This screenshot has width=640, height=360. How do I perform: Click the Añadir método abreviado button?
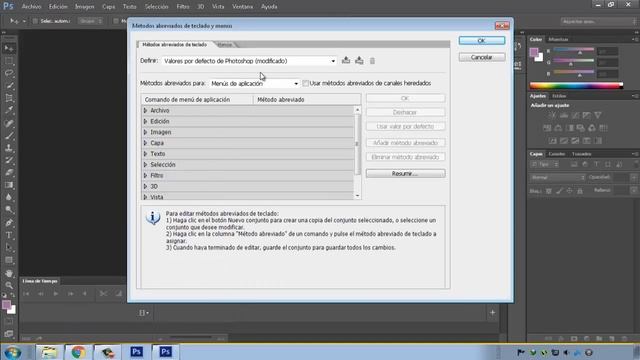405,143
